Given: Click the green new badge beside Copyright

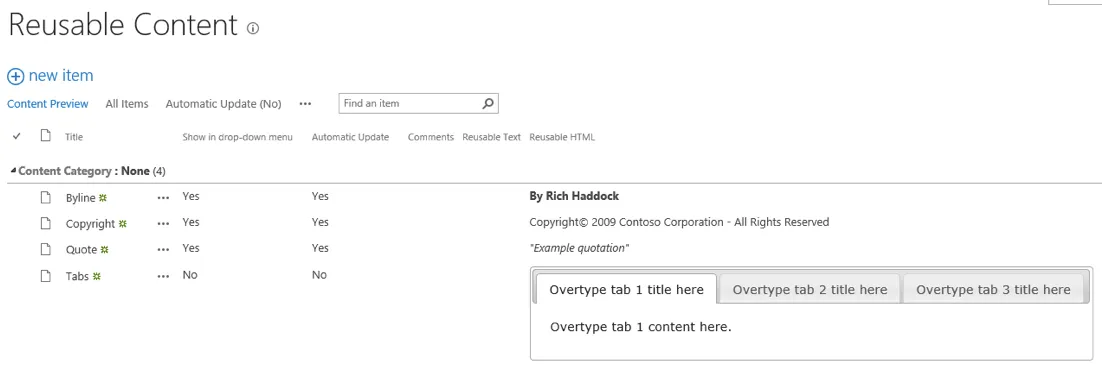Looking at the screenshot, I should (122, 224).
